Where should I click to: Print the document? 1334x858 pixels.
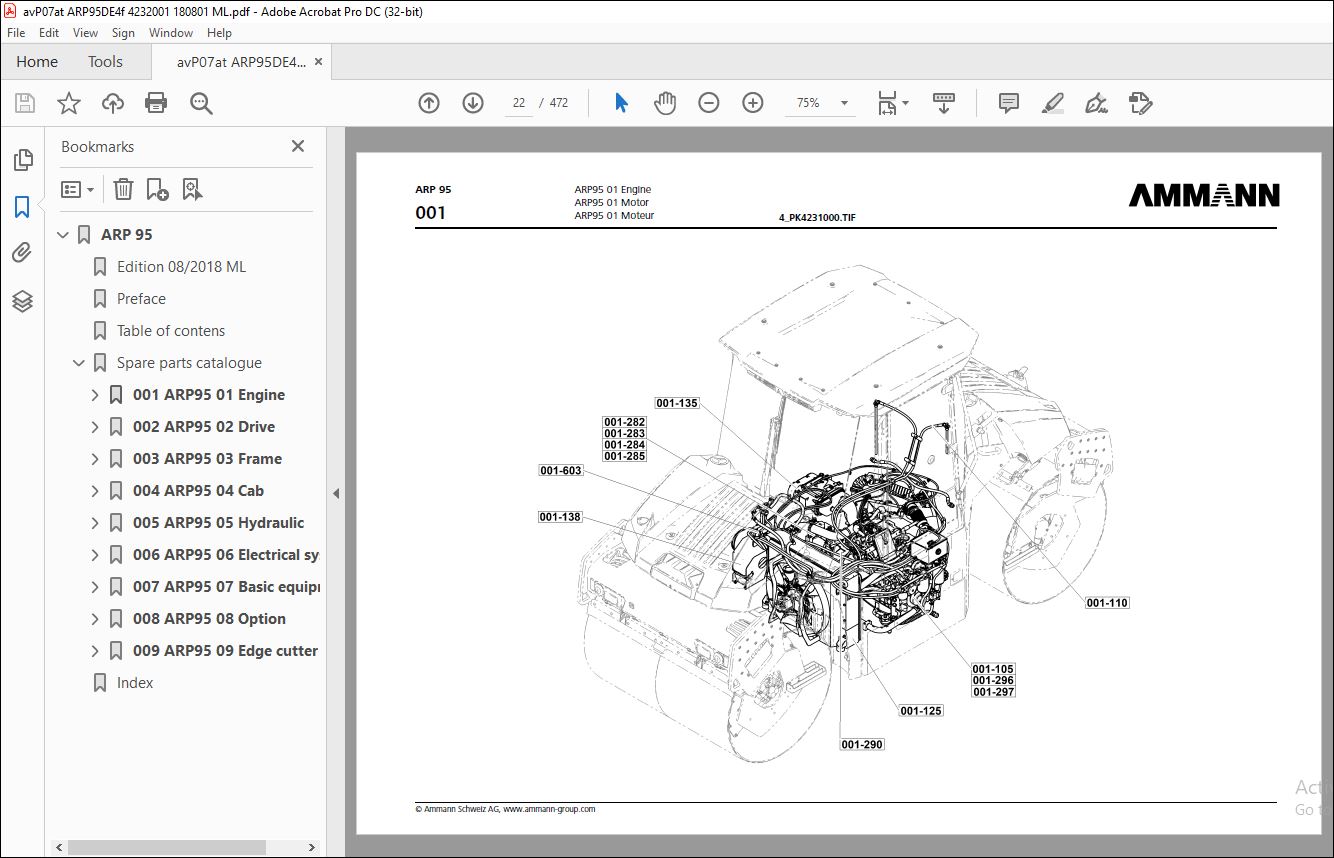[x=156, y=103]
